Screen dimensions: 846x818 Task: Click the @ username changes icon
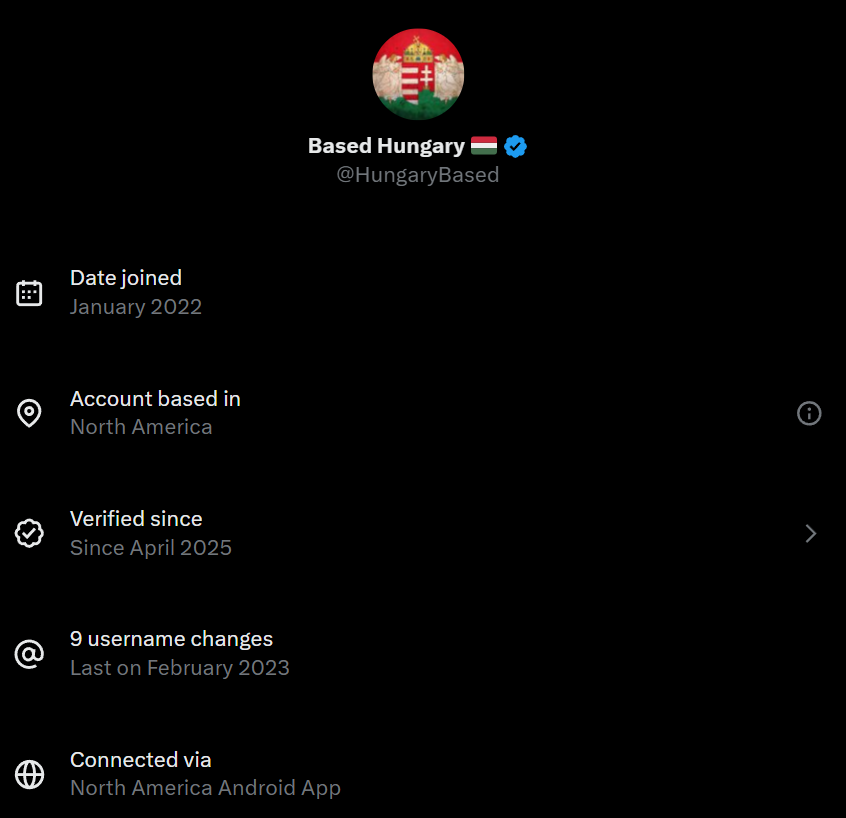coord(29,654)
